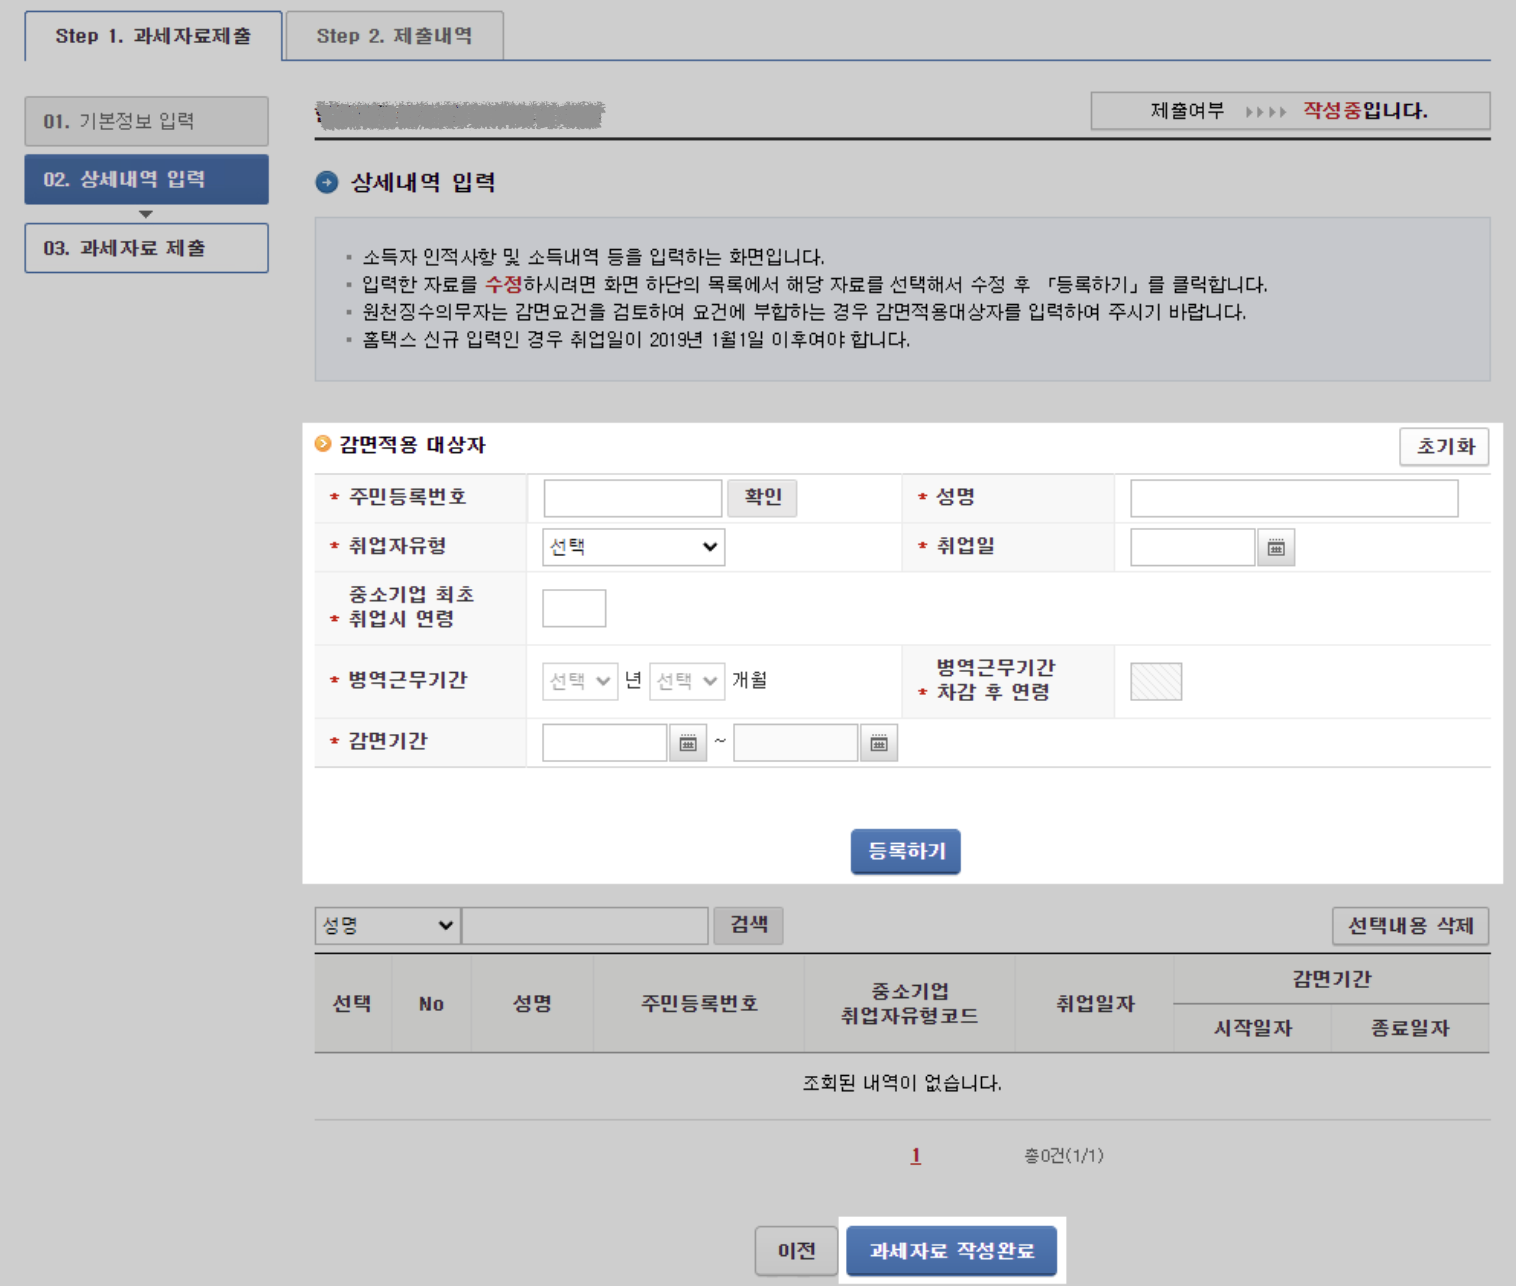Focus the 중소기업 최초 취업시 연령 field
Viewport: 1516px width, 1286px height.
[574, 608]
